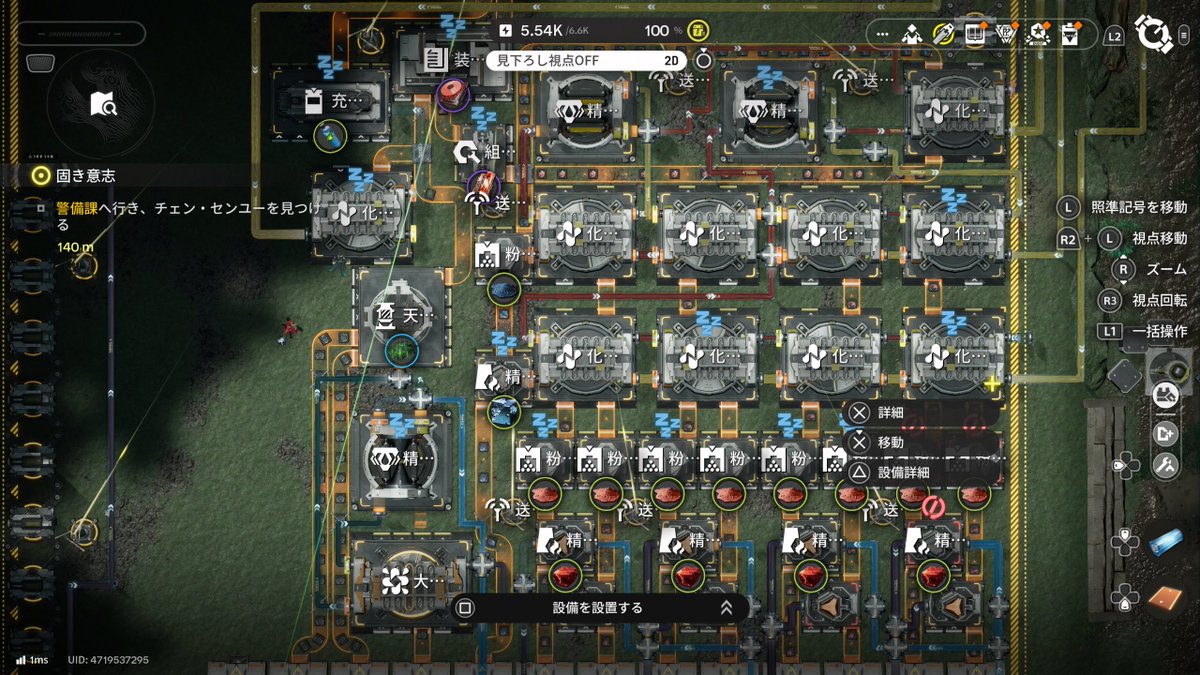Viewport: 1200px width, 675px height.
Task: Select the wrench tool icon on right sidebar
Action: pyautogui.click(x=1164, y=466)
